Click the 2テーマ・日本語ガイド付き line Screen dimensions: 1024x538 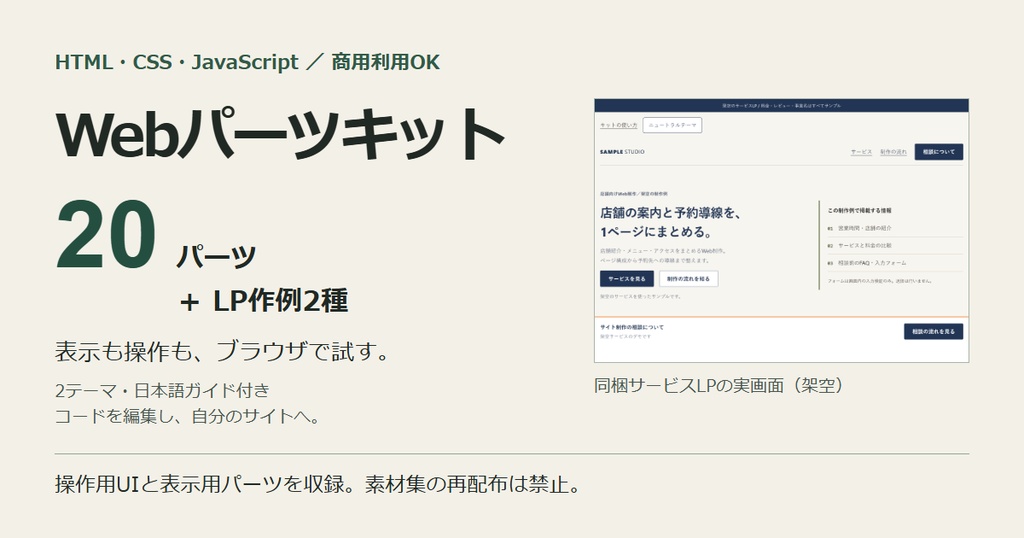[x=162, y=390]
